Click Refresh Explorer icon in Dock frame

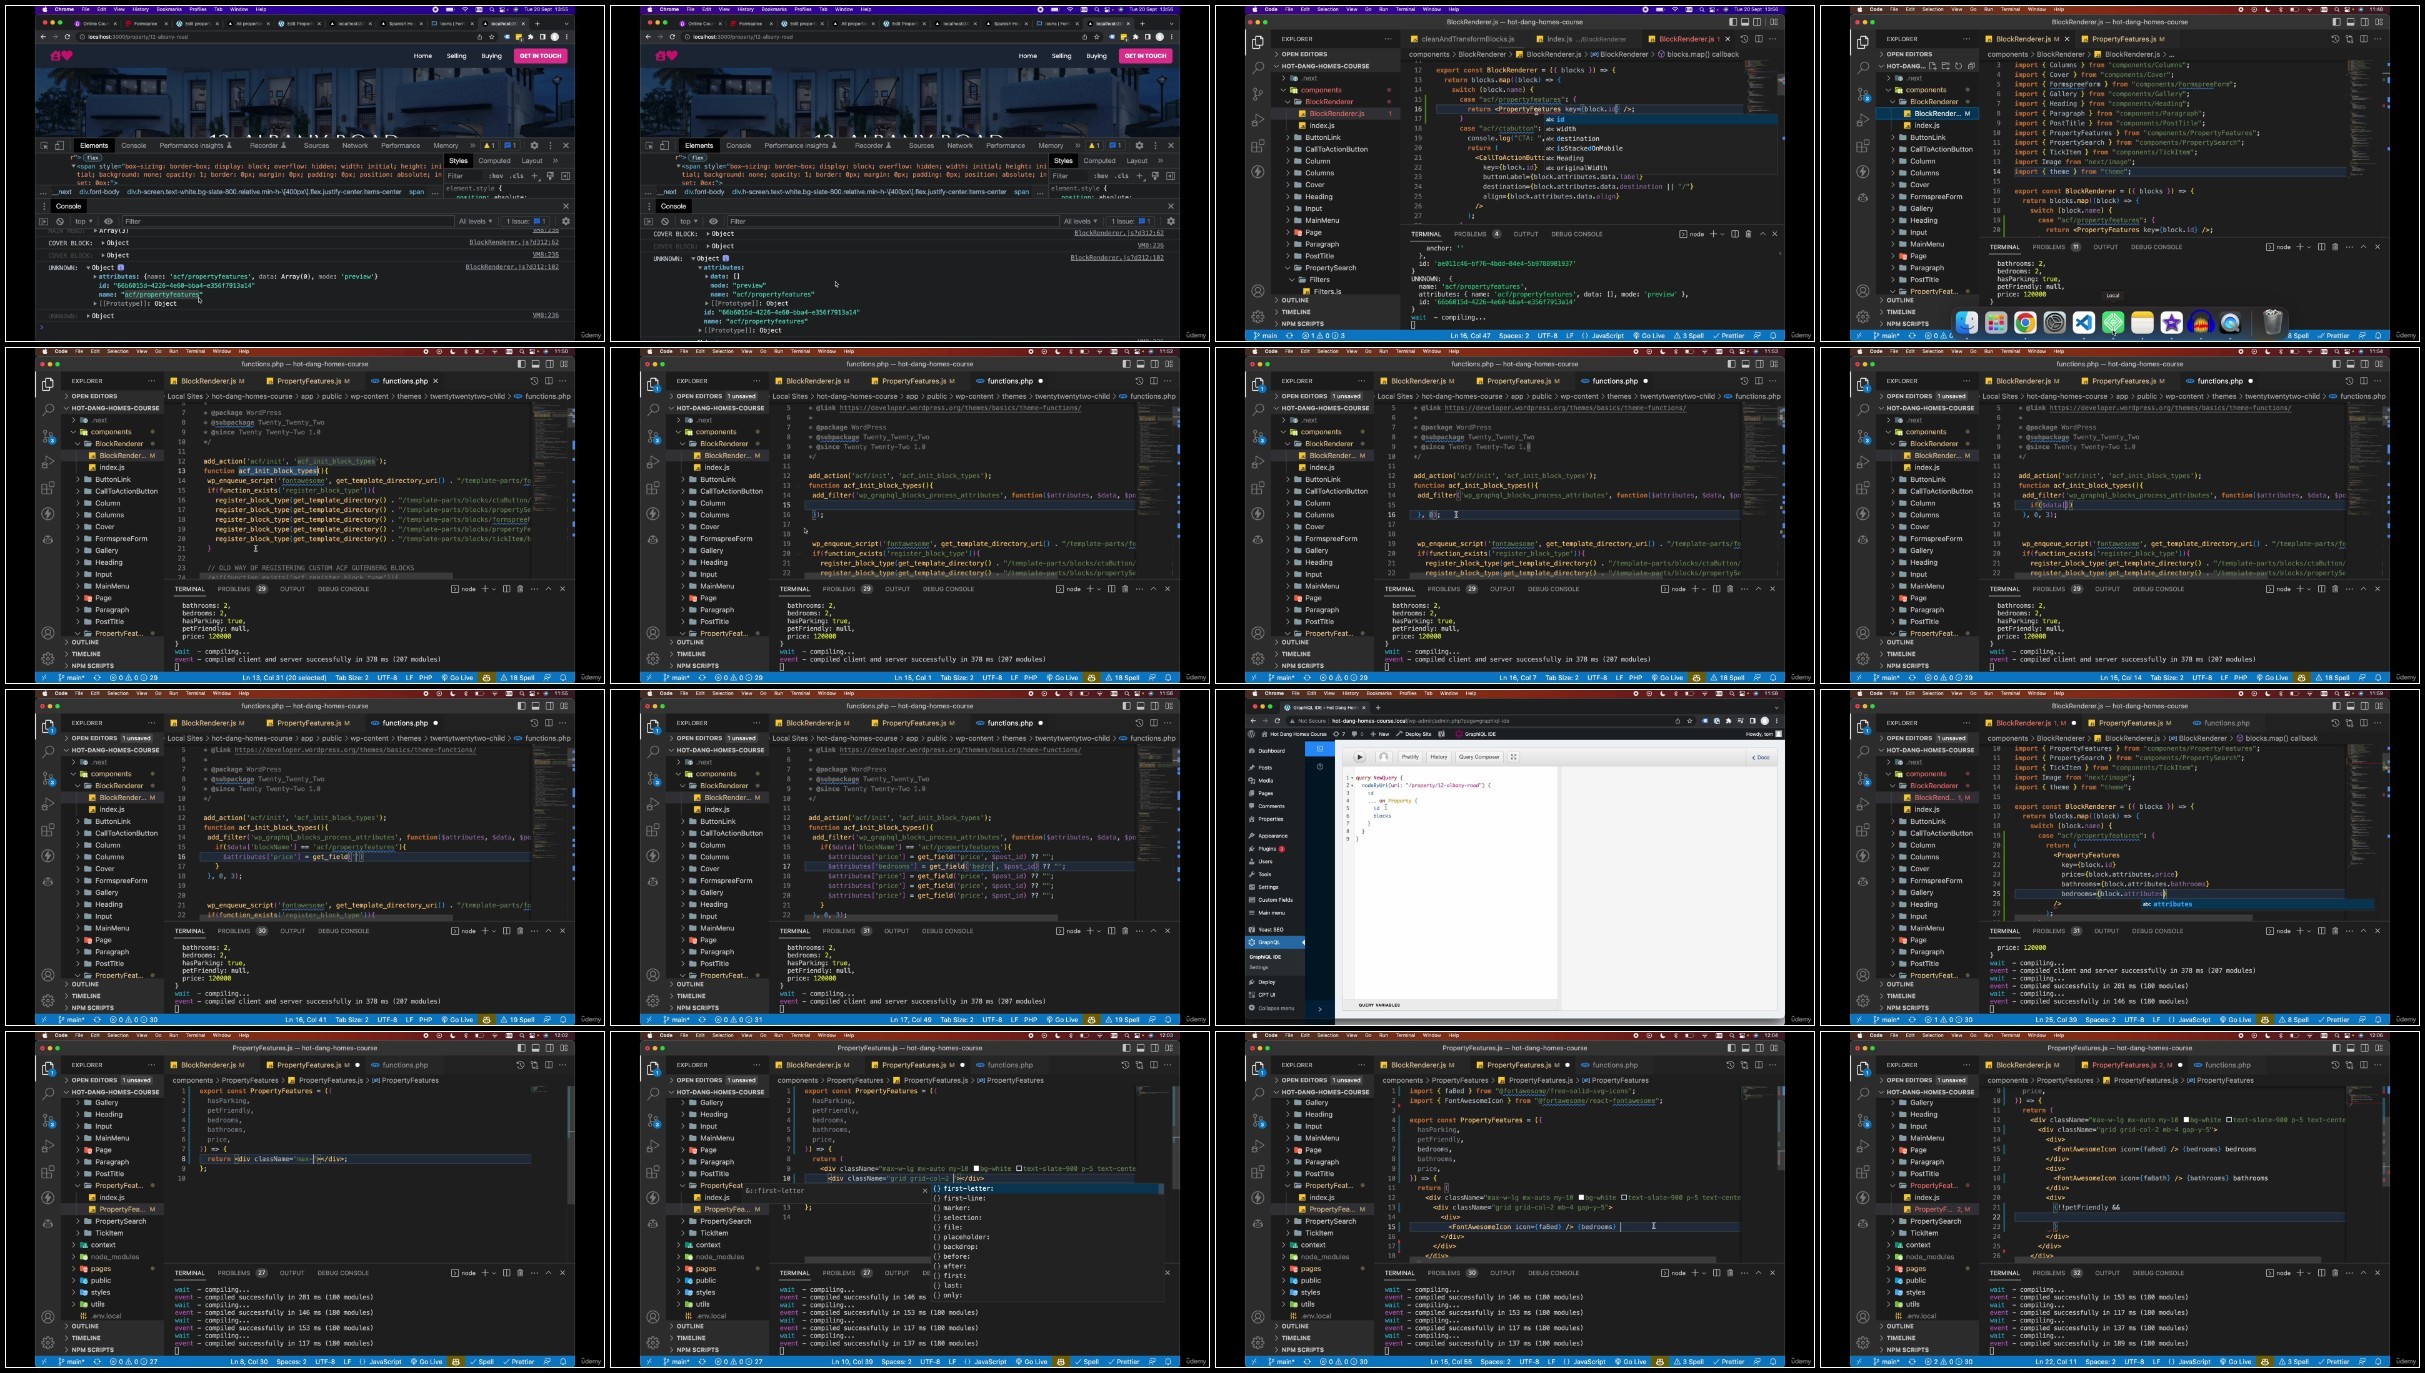point(1959,66)
